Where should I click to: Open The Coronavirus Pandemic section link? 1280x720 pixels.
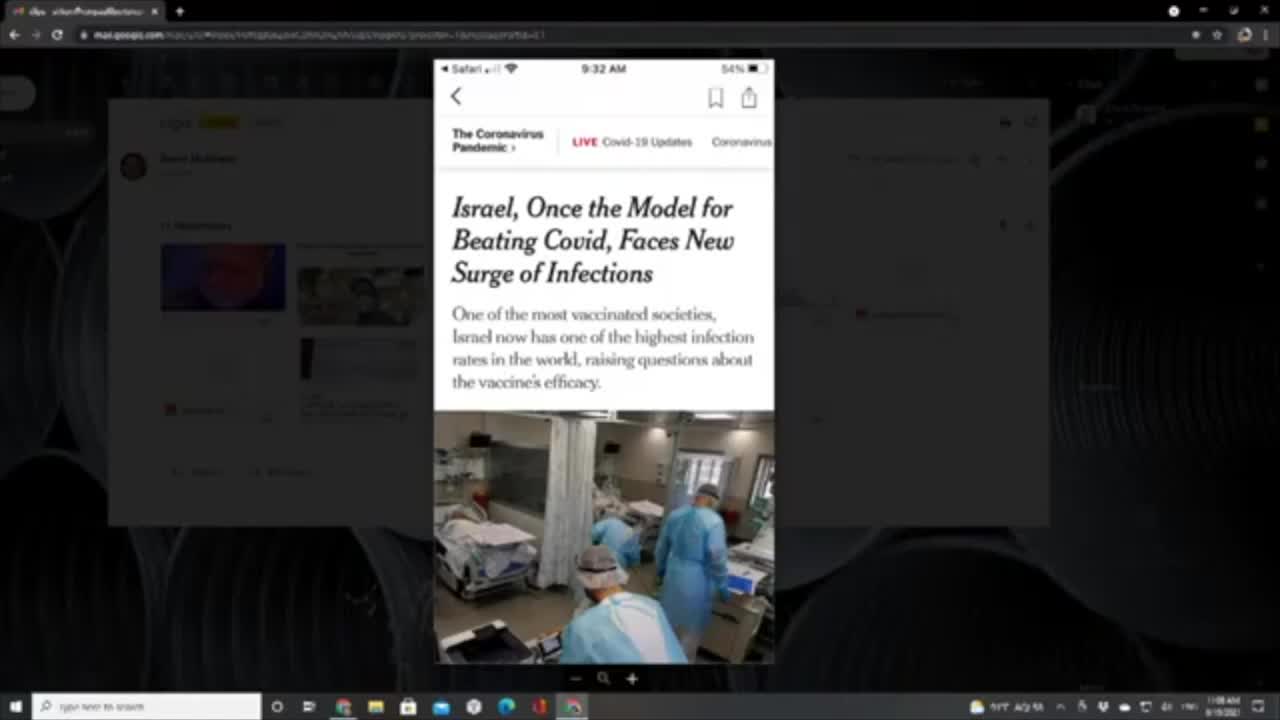pos(497,141)
